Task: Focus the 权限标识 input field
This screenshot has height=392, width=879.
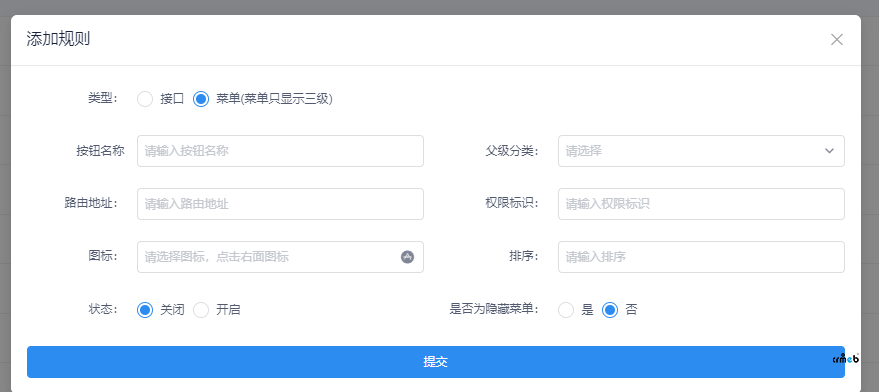Action: [x=701, y=204]
